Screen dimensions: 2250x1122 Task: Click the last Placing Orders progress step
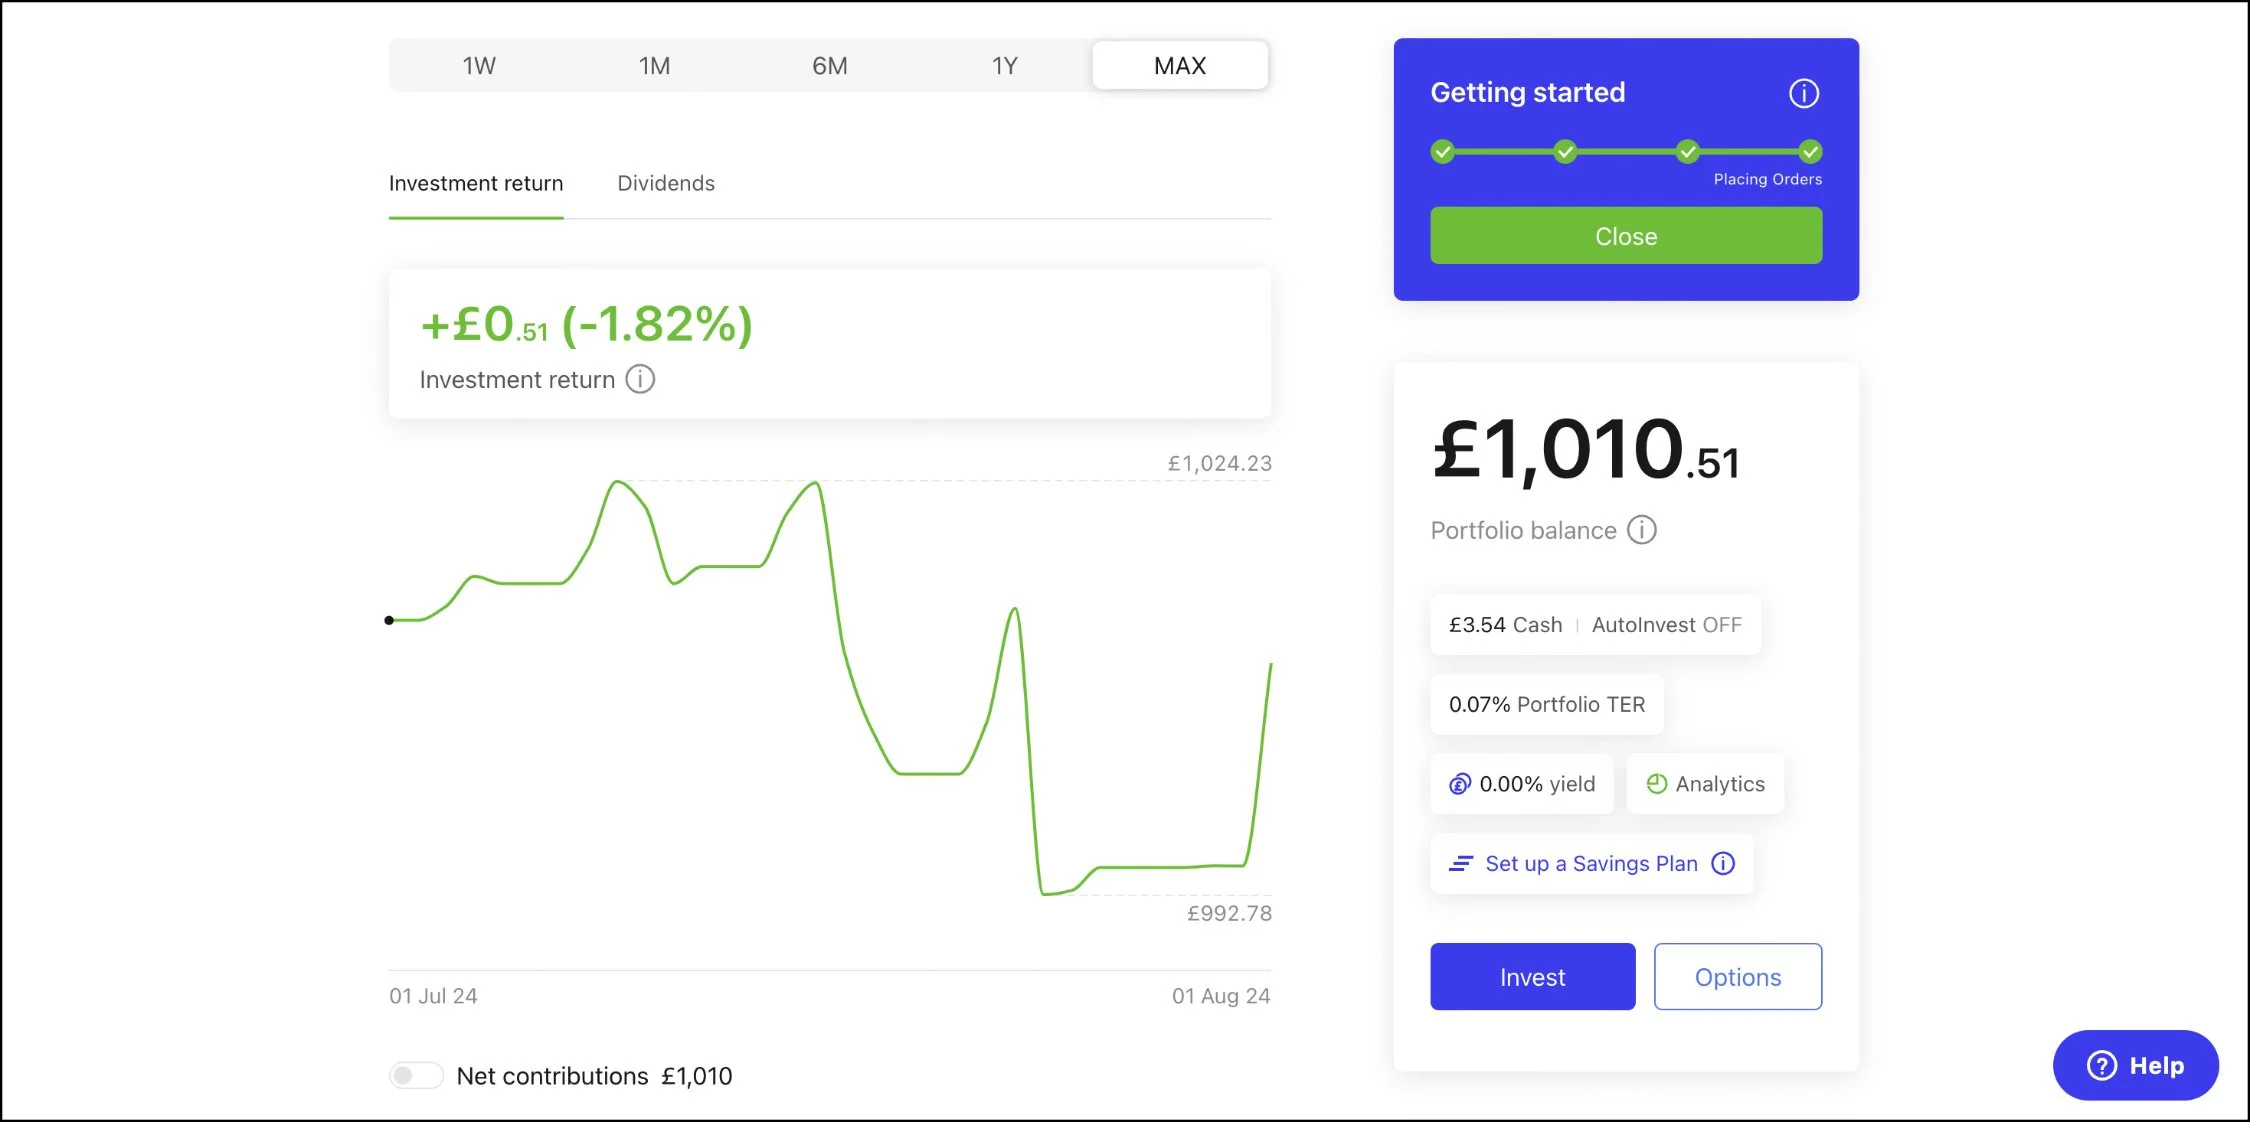1810,152
